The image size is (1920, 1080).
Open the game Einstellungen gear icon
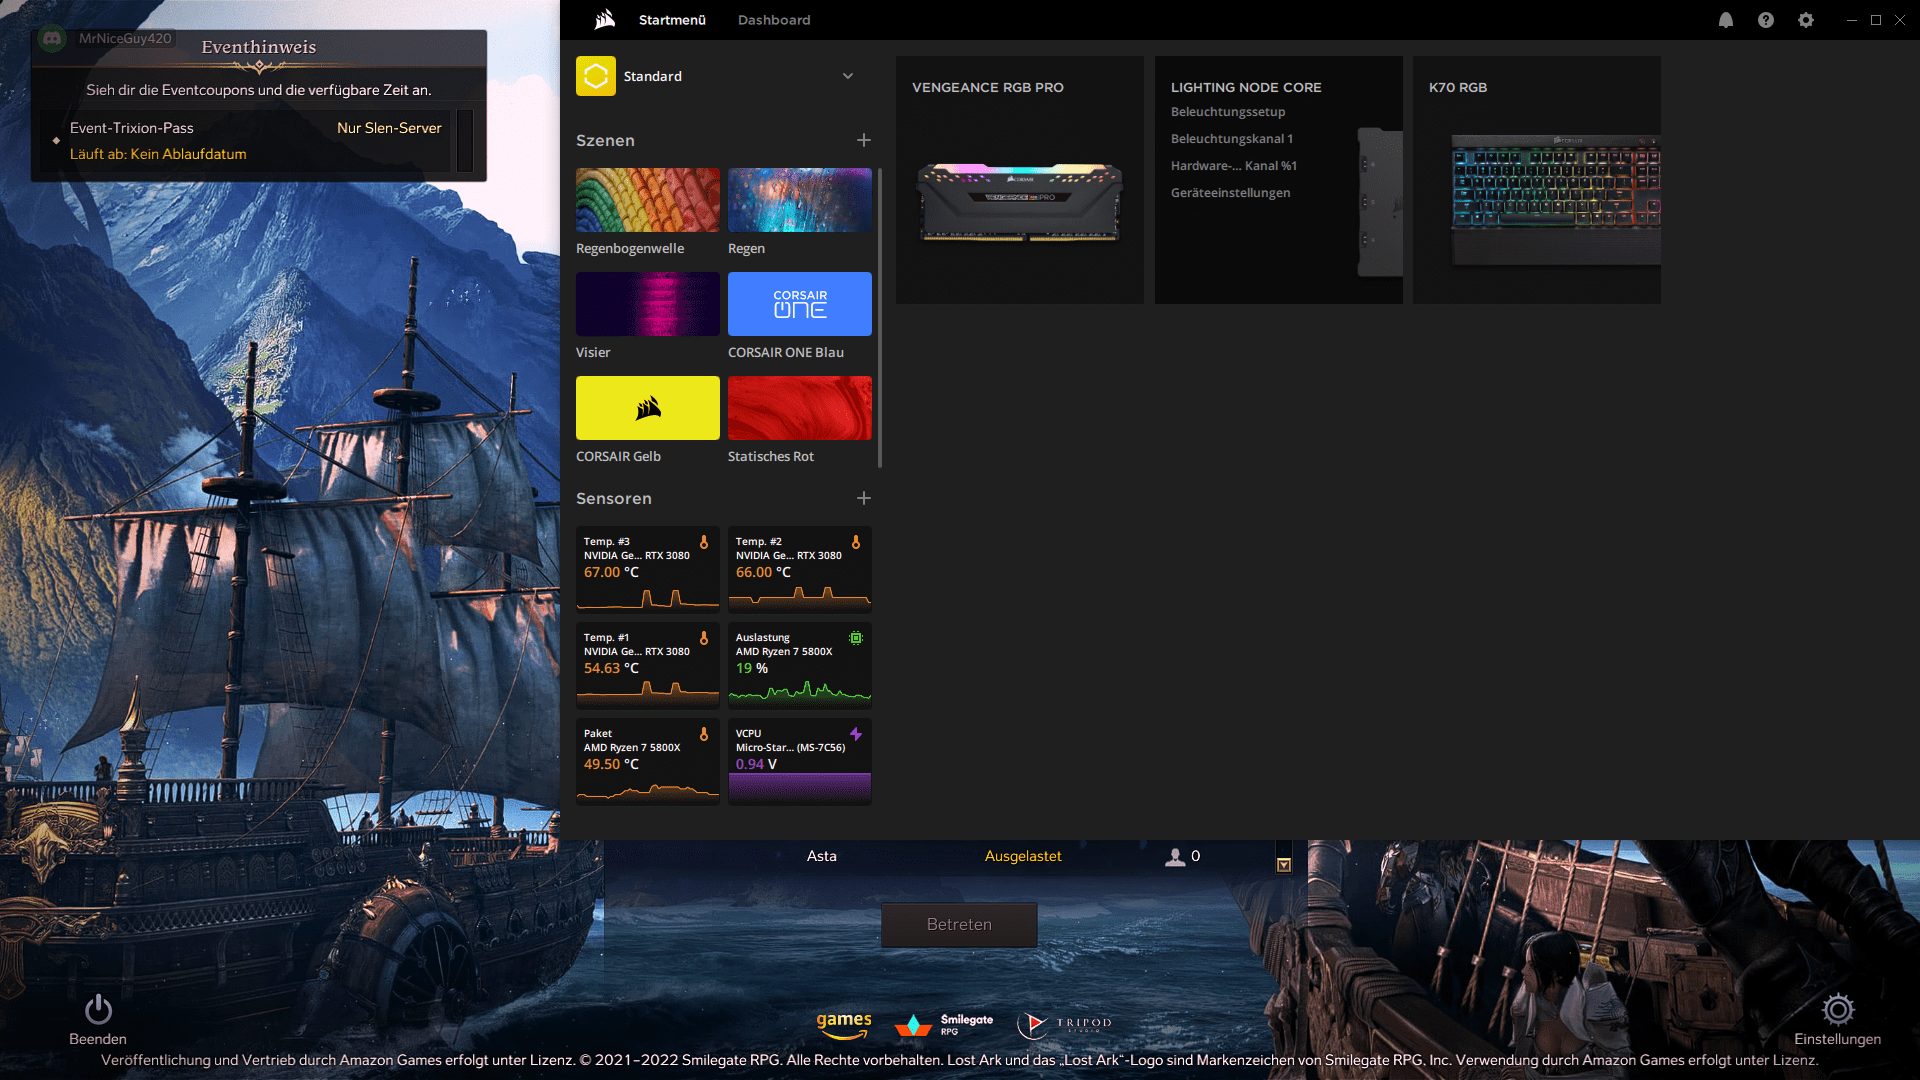tap(1837, 1010)
